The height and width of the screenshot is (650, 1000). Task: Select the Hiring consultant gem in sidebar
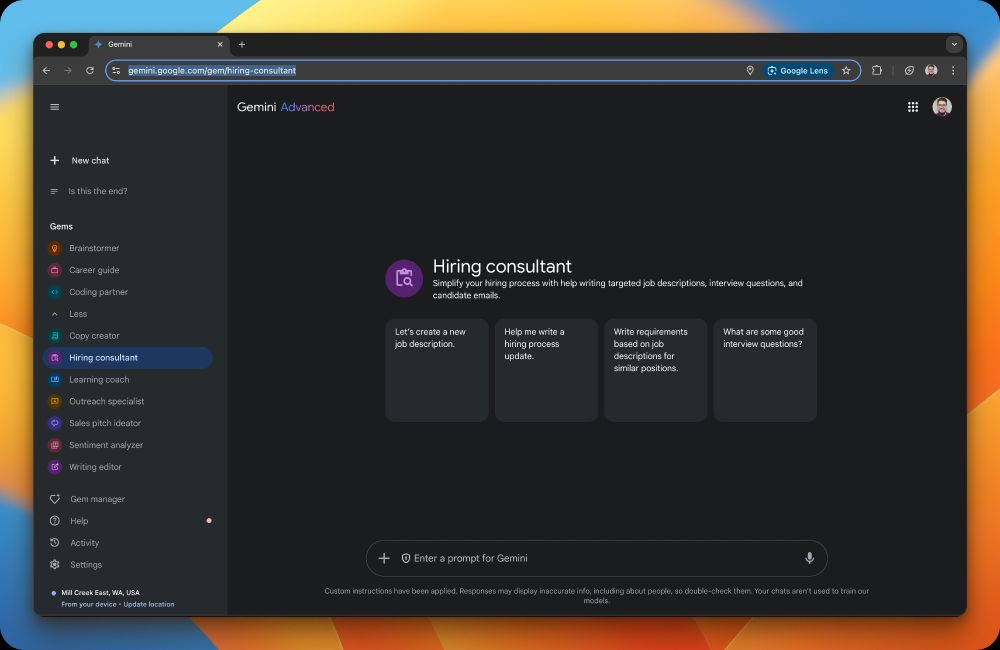point(128,358)
